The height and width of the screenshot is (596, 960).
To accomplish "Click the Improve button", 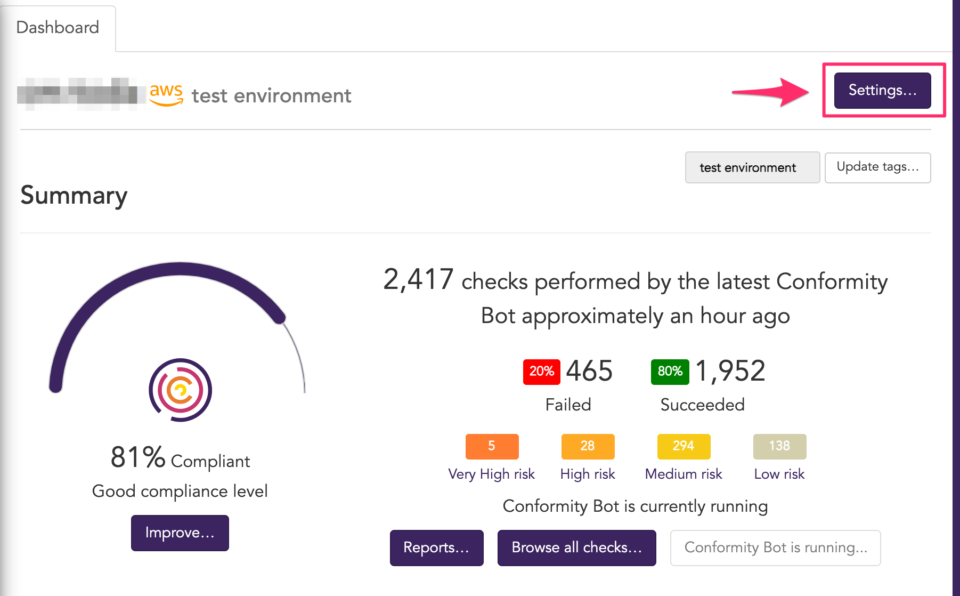I will point(179,533).
